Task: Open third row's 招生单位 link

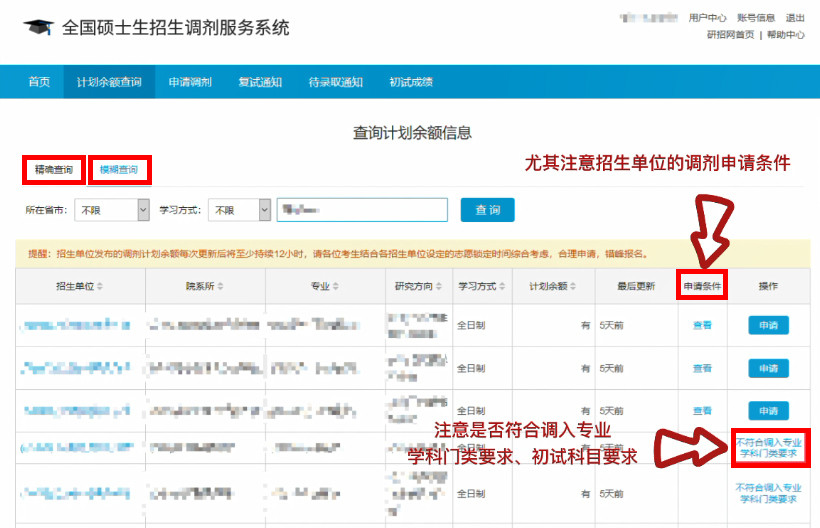Action: coord(76,411)
